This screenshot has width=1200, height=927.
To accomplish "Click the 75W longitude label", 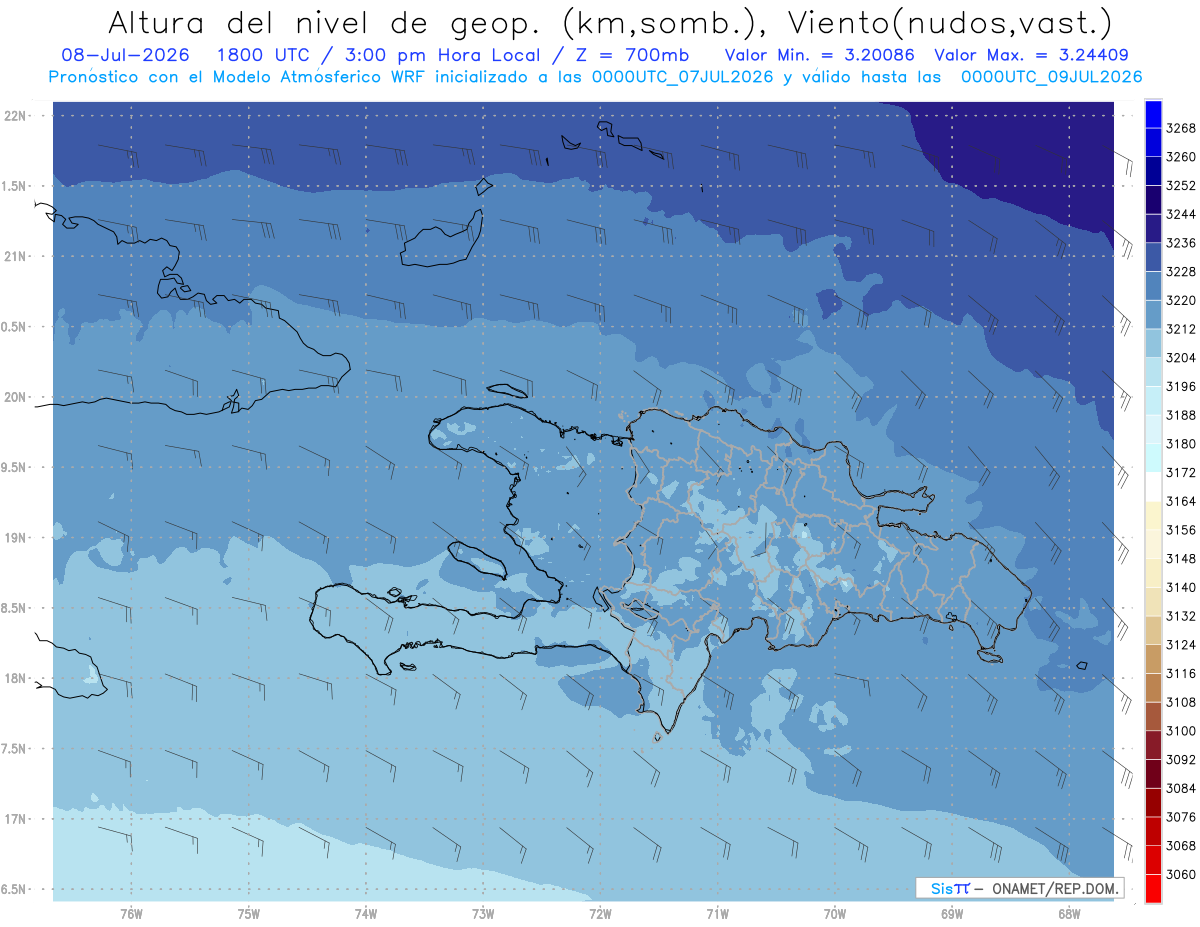I will pos(249,914).
